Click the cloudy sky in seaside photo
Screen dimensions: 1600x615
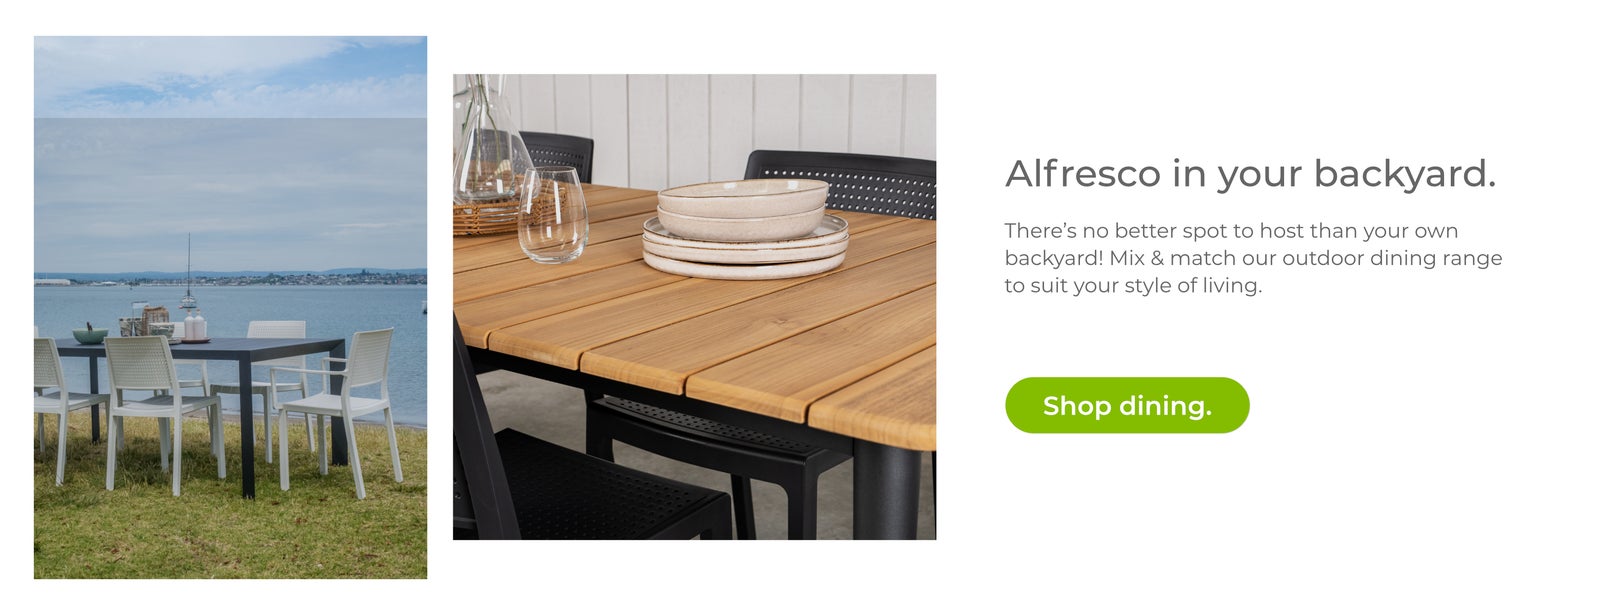230,150
